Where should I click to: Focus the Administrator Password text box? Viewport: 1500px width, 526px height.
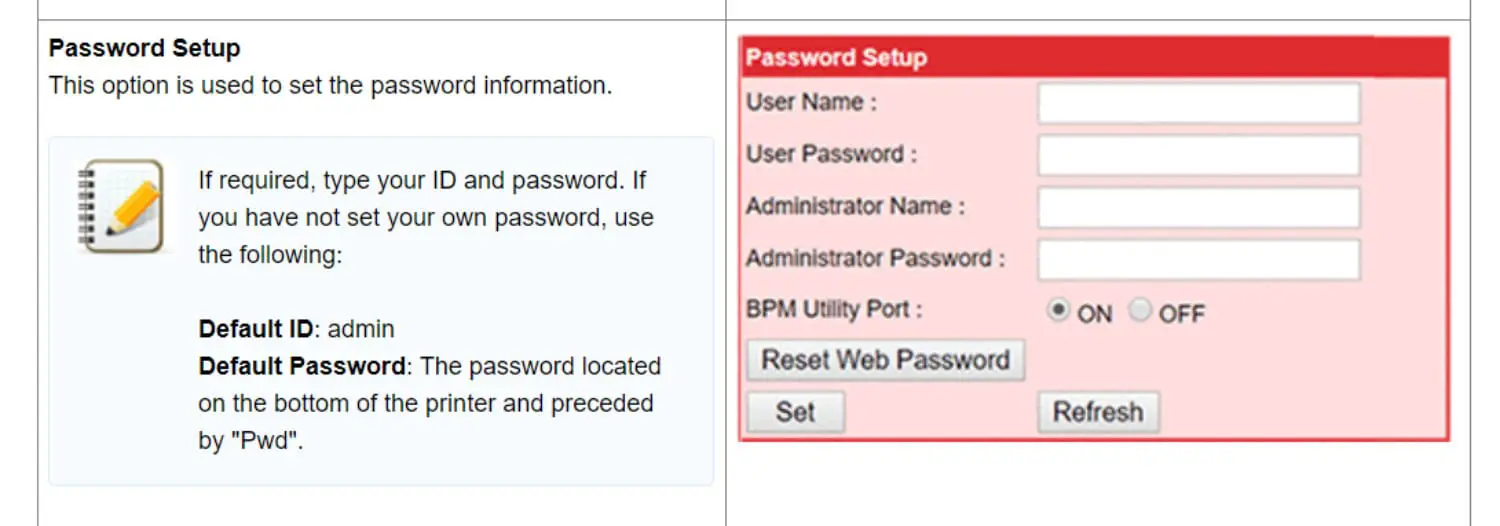[1199, 259]
